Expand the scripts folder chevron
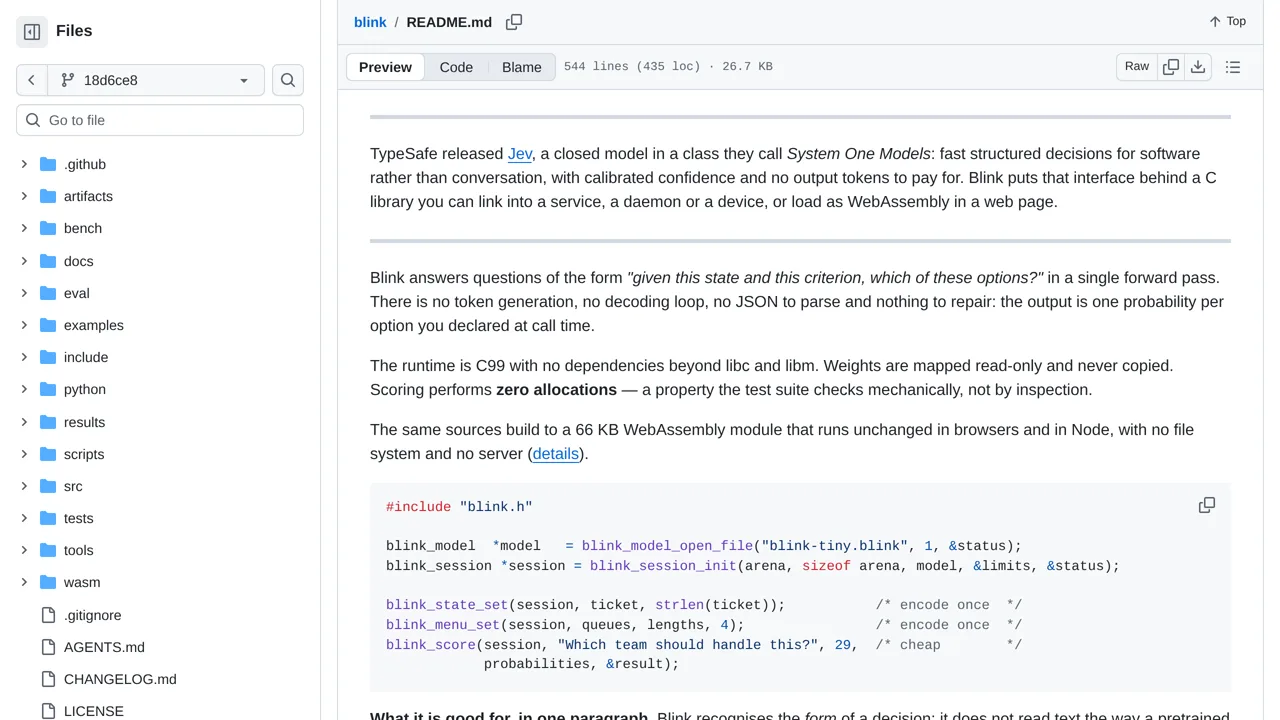1280x720 pixels. 24,454
